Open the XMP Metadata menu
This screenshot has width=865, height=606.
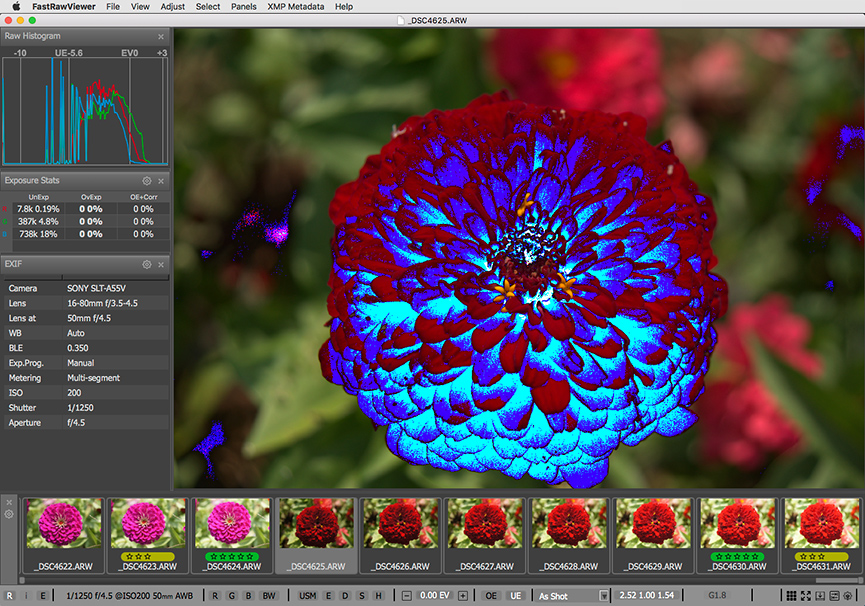coord(298,6)
